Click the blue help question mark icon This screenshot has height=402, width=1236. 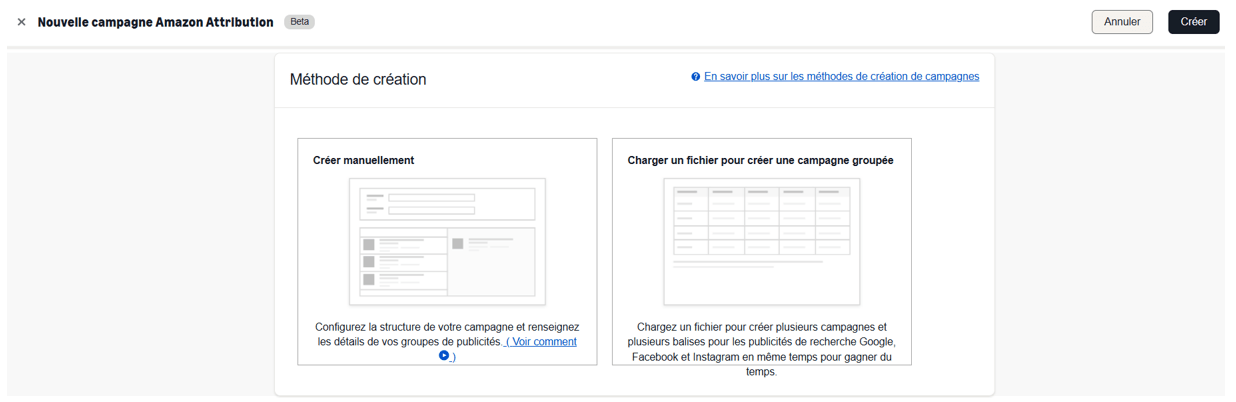[x=695, y=77]
